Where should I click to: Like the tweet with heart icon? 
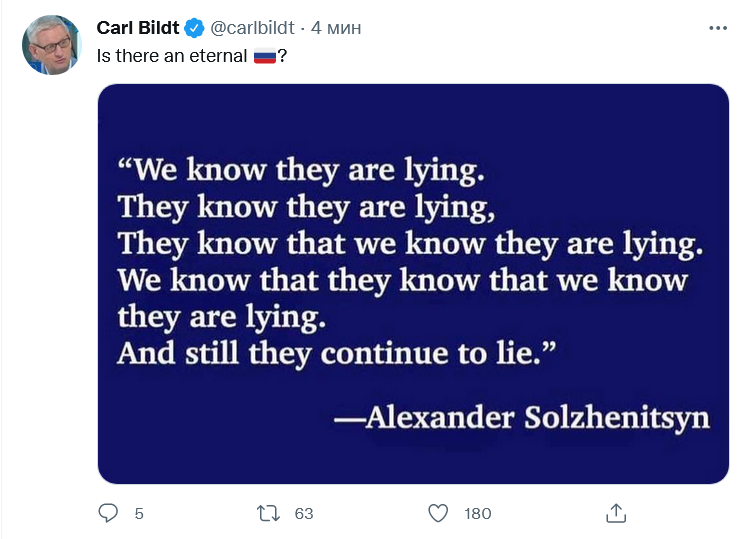(x=438, y=513)
